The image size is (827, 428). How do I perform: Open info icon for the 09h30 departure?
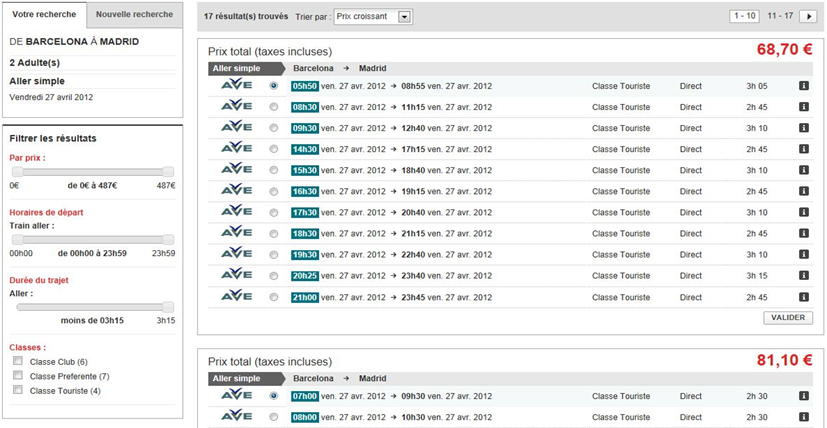pyautogui.click(x=803, y=128)
